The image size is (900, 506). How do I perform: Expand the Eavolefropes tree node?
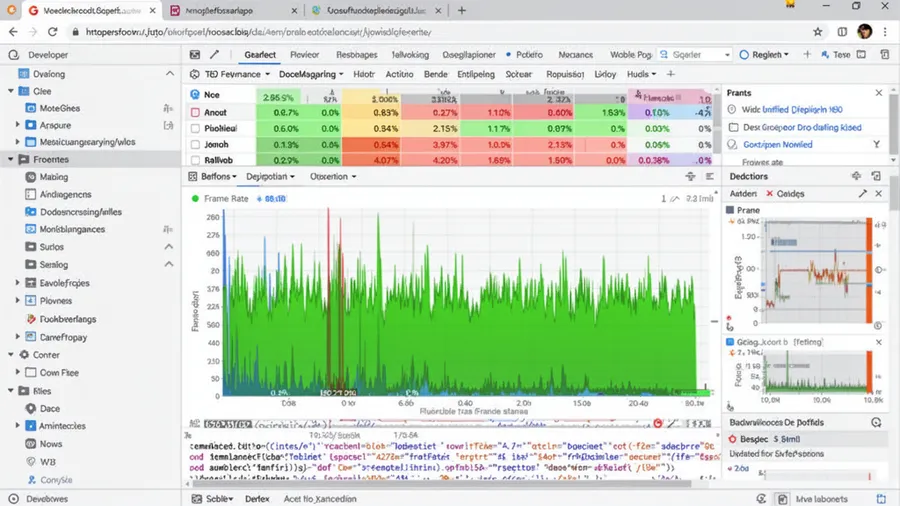17,283
